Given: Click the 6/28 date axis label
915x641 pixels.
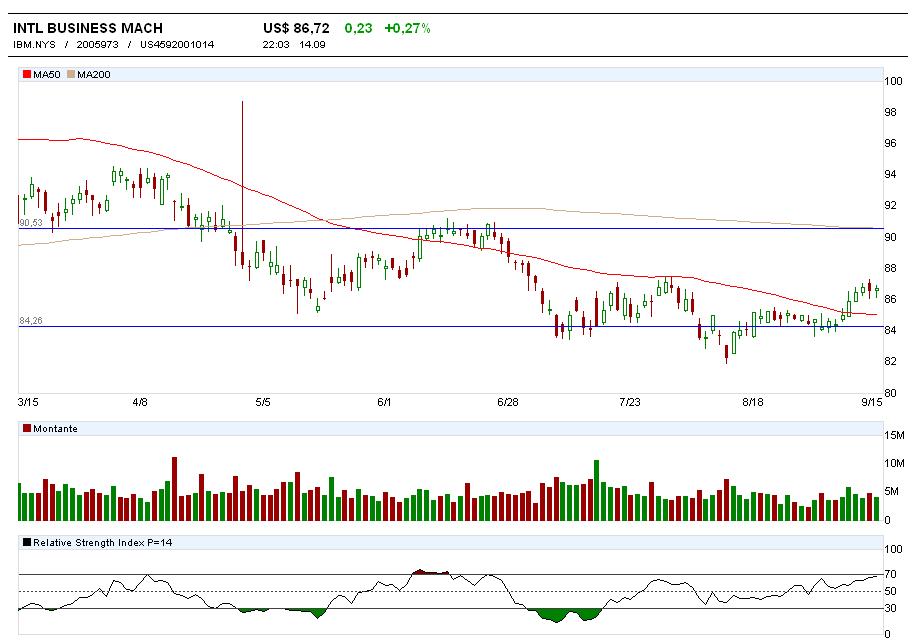Looking at the screenshot, I should click(x=508, y=402).
